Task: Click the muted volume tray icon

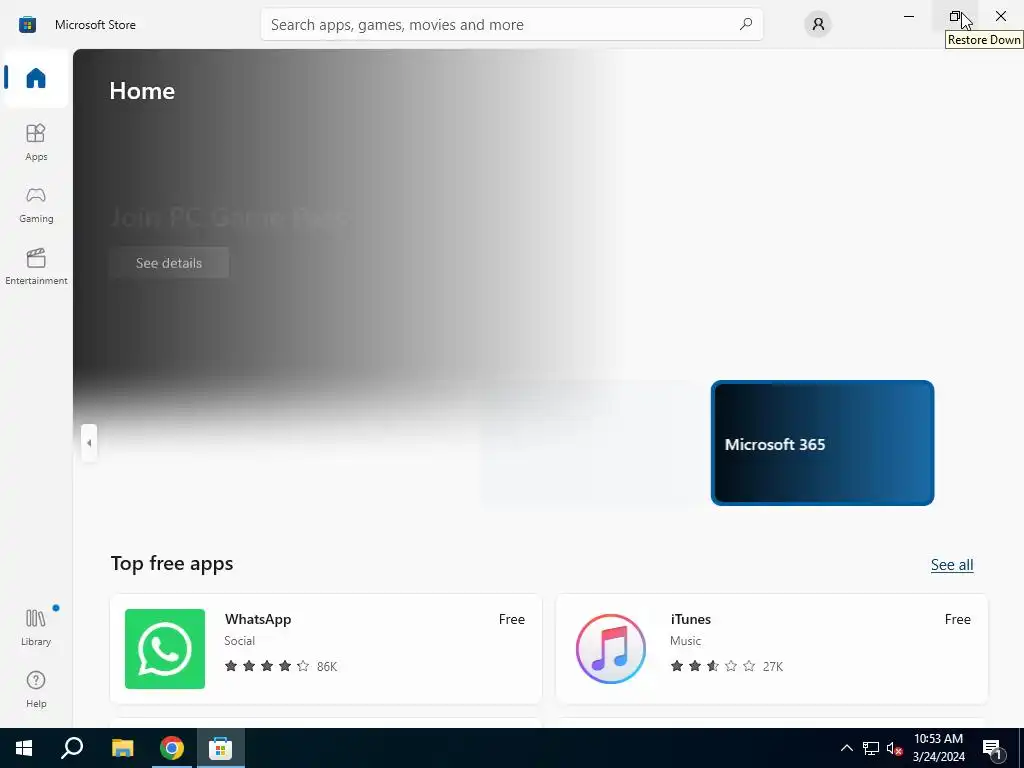Action: coord(894,748)
